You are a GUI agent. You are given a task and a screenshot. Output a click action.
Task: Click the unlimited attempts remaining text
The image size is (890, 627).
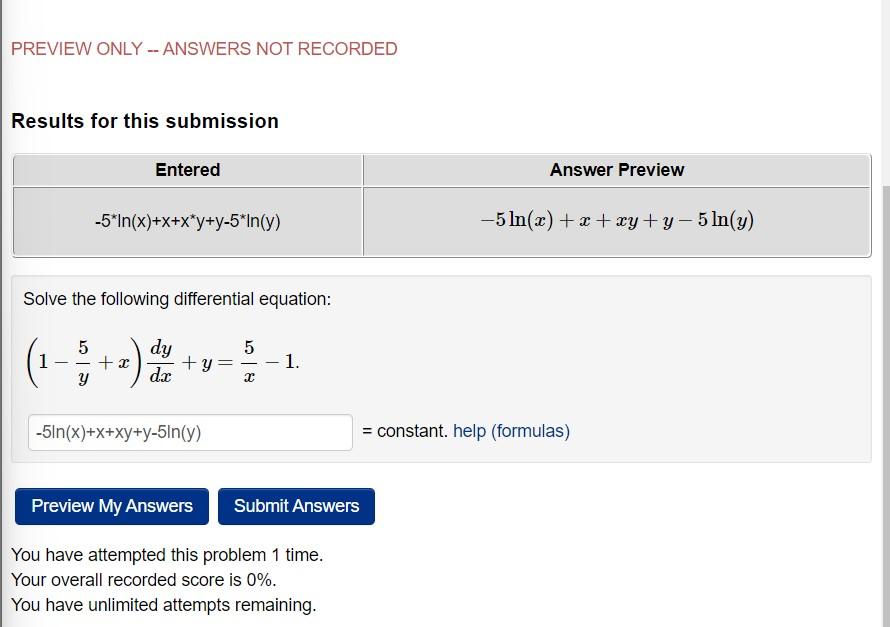click(163, 605)
